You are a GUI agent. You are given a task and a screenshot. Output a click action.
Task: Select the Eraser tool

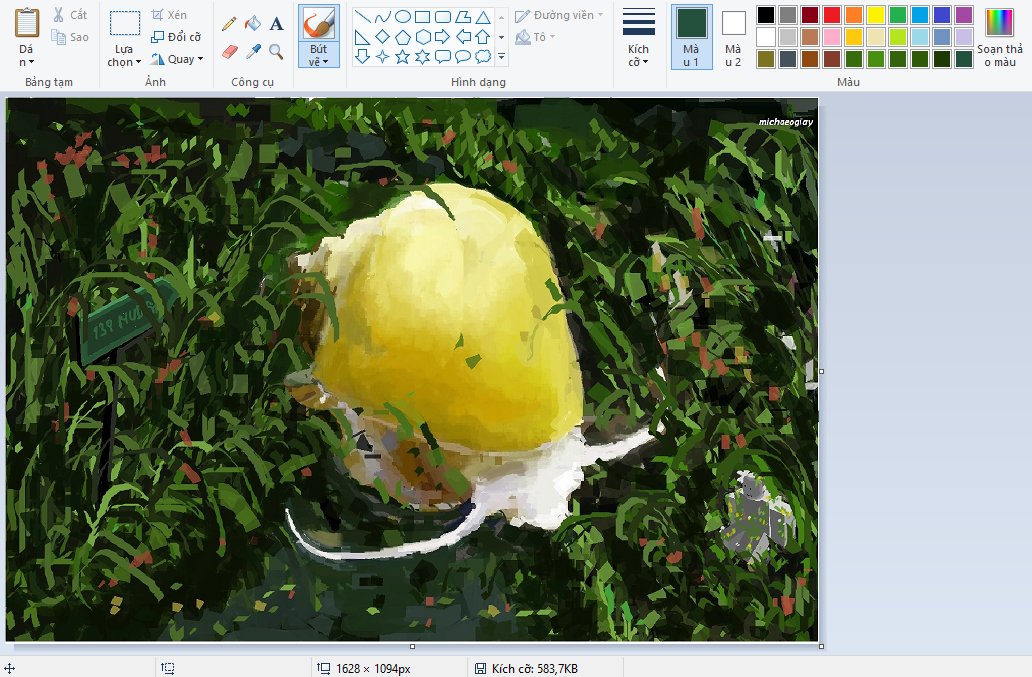229,51
